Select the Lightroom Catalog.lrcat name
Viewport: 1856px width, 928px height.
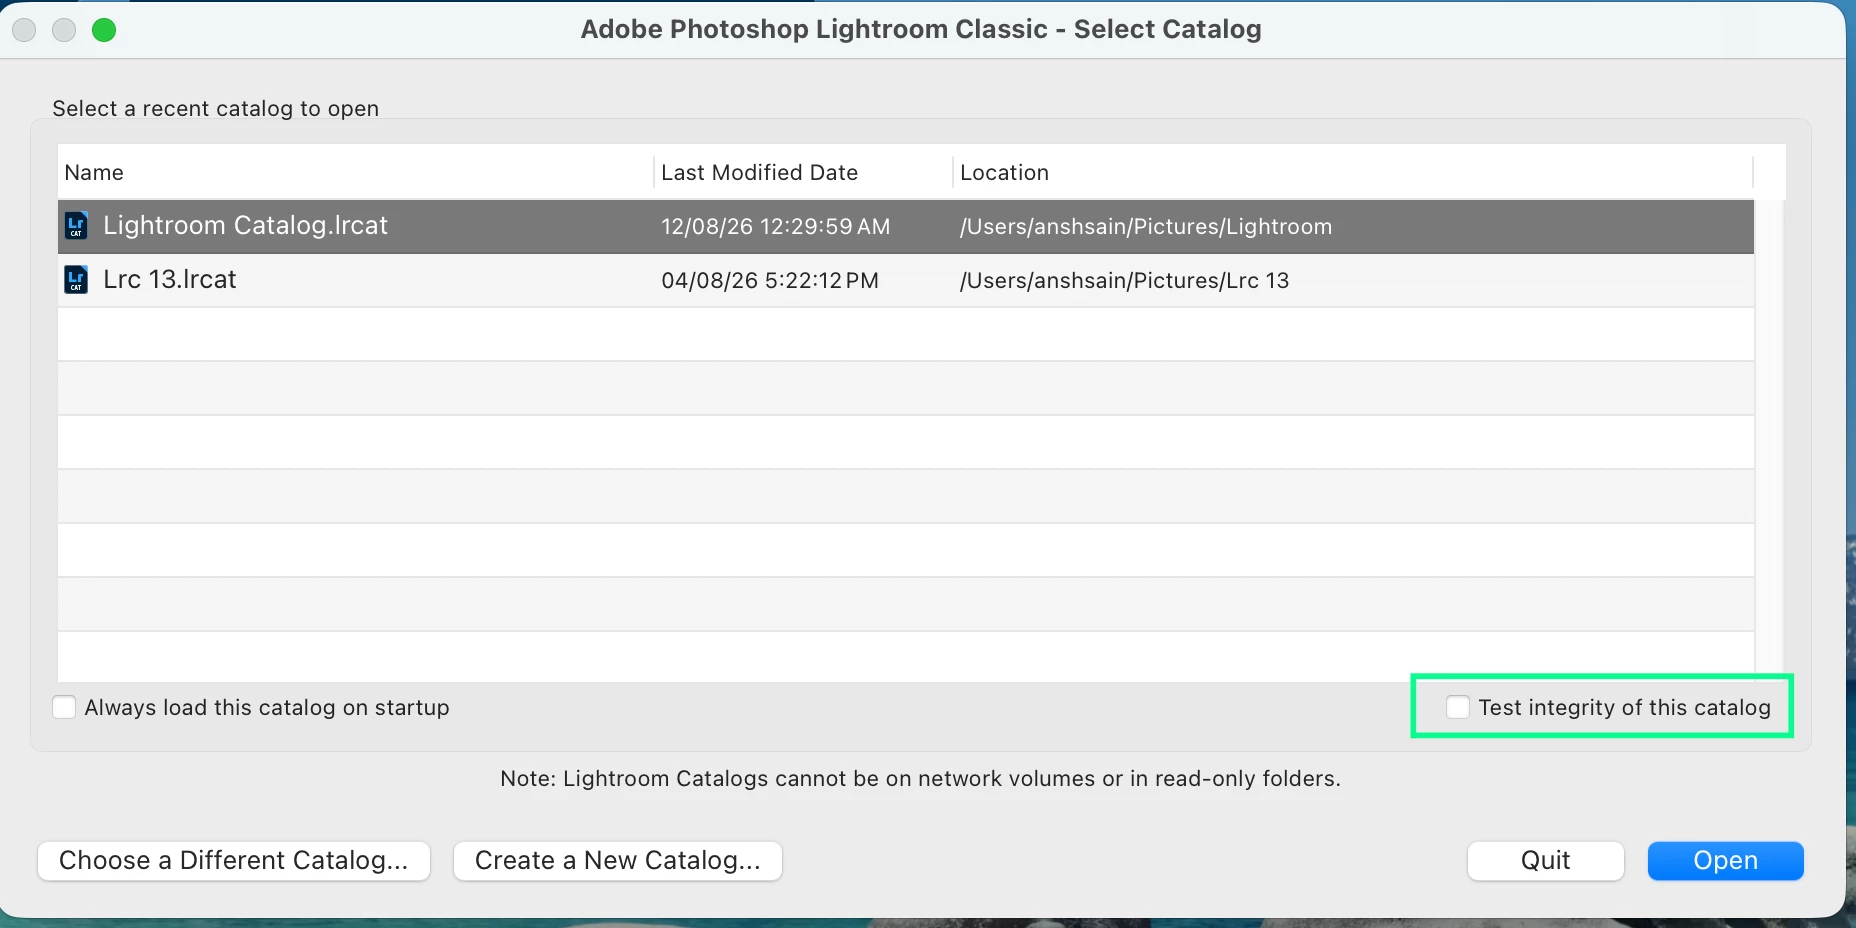point(246,226)
